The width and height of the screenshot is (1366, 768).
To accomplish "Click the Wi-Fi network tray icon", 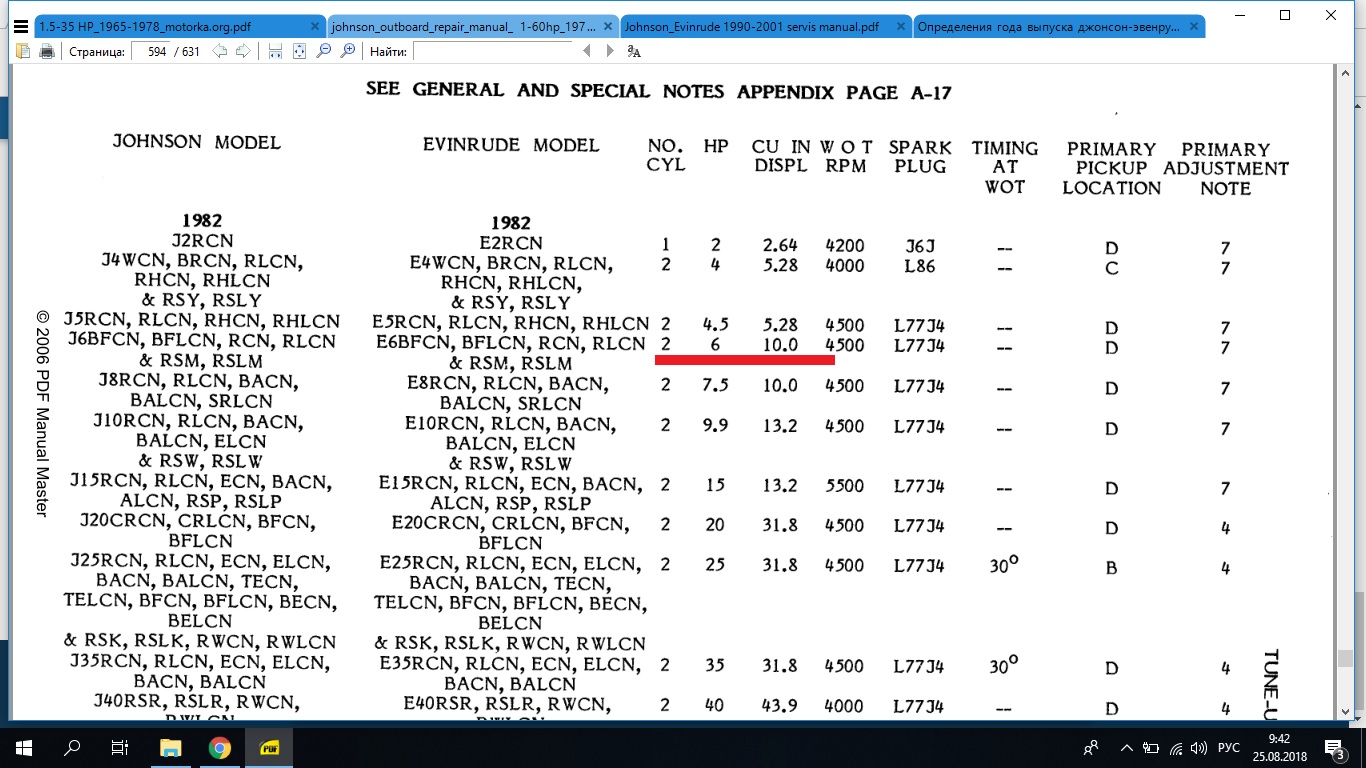I will pos(1176,748).
